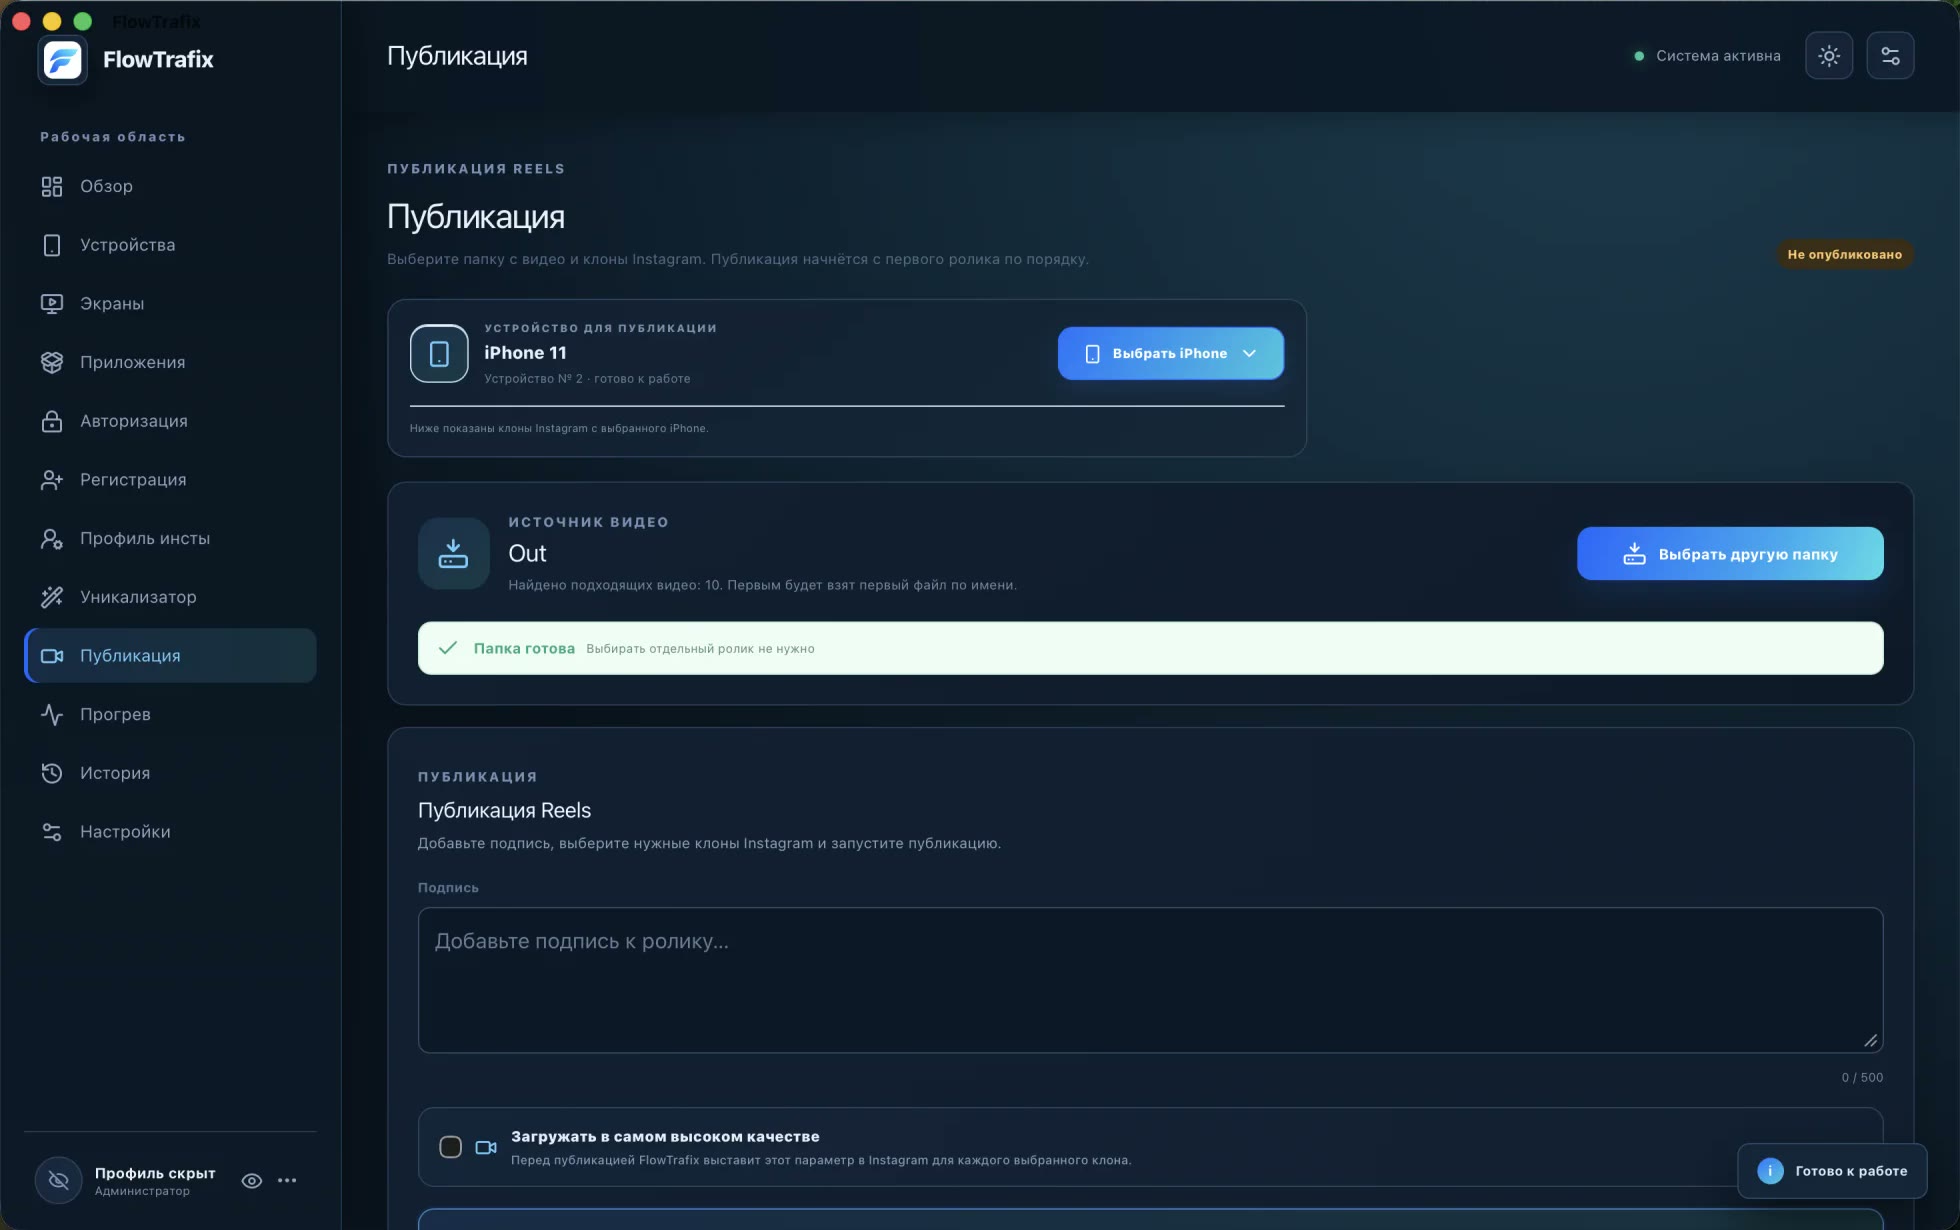Click the Система активна status text
The width and height of the screenshot is (1960, 1230).
pos(1718,56)
